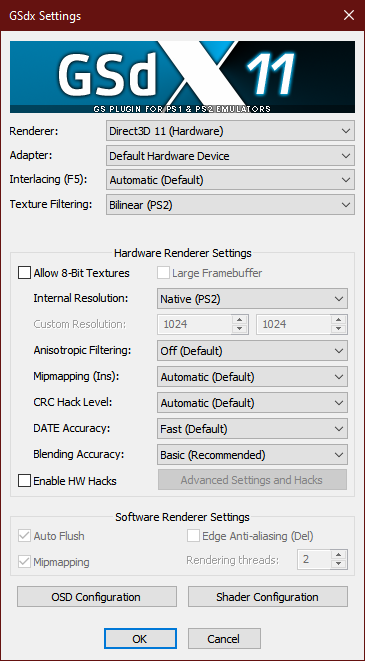Toggle the Enable HW Hacks checkbox
365x661 pixels.
coord(24,481)
